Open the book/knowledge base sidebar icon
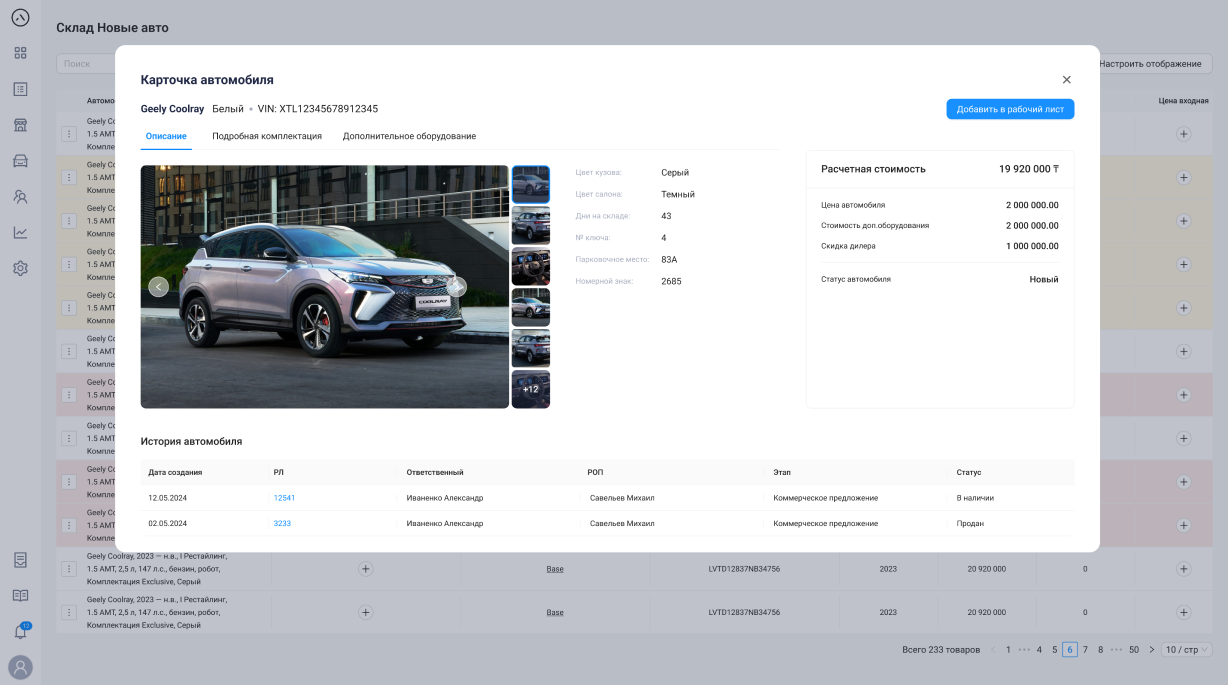Viewport: 1228px width, 685px height. tap(20, 595)
